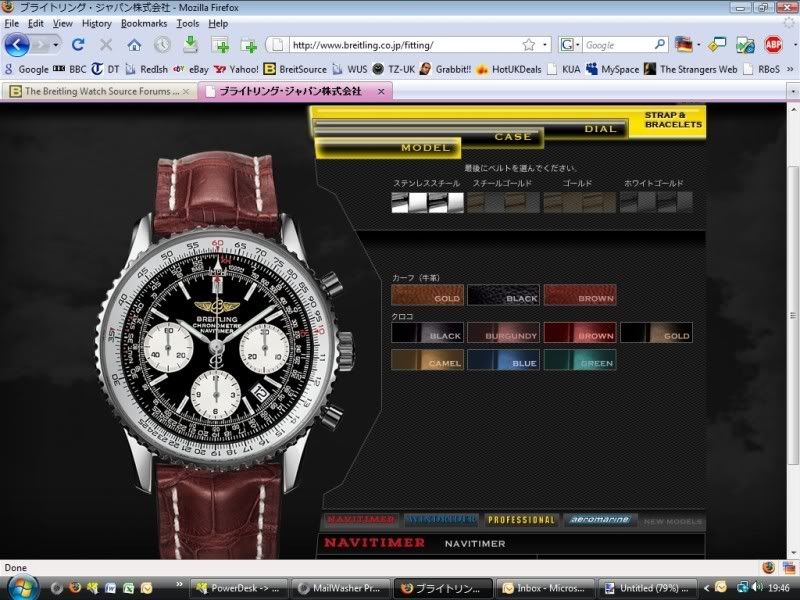Choose the croco GOLD strap

[656, 333]
